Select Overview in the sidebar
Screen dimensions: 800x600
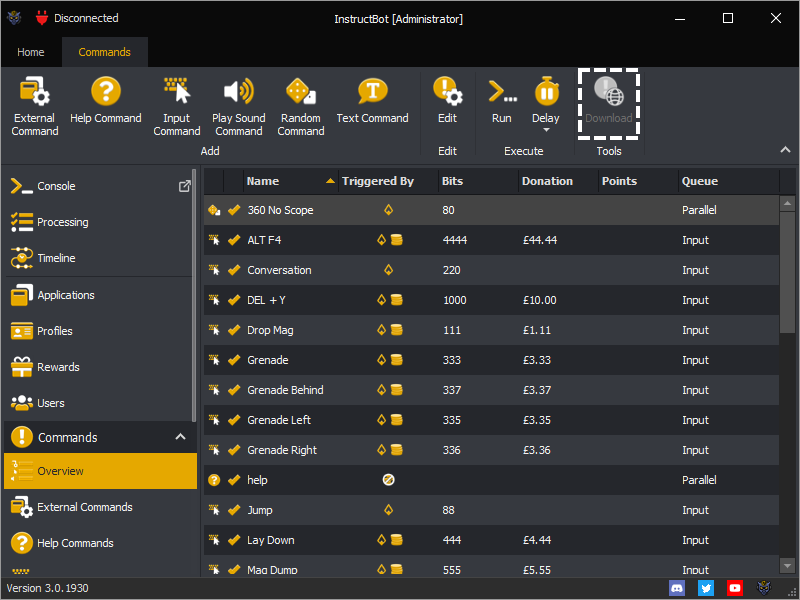[x=101, y=471]
